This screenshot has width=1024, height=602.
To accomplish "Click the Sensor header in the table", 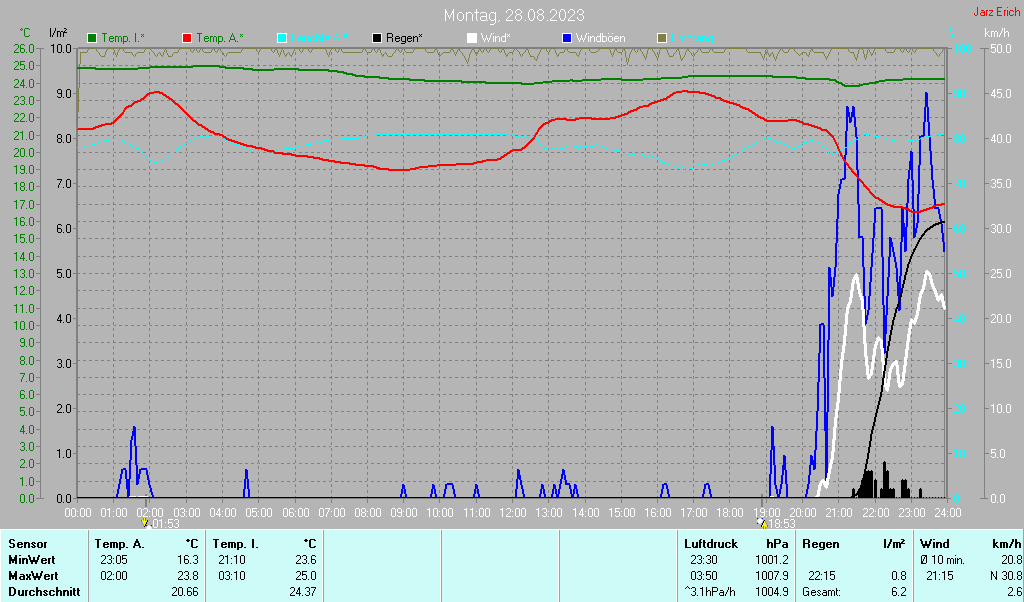I will (x=27, y=543).
